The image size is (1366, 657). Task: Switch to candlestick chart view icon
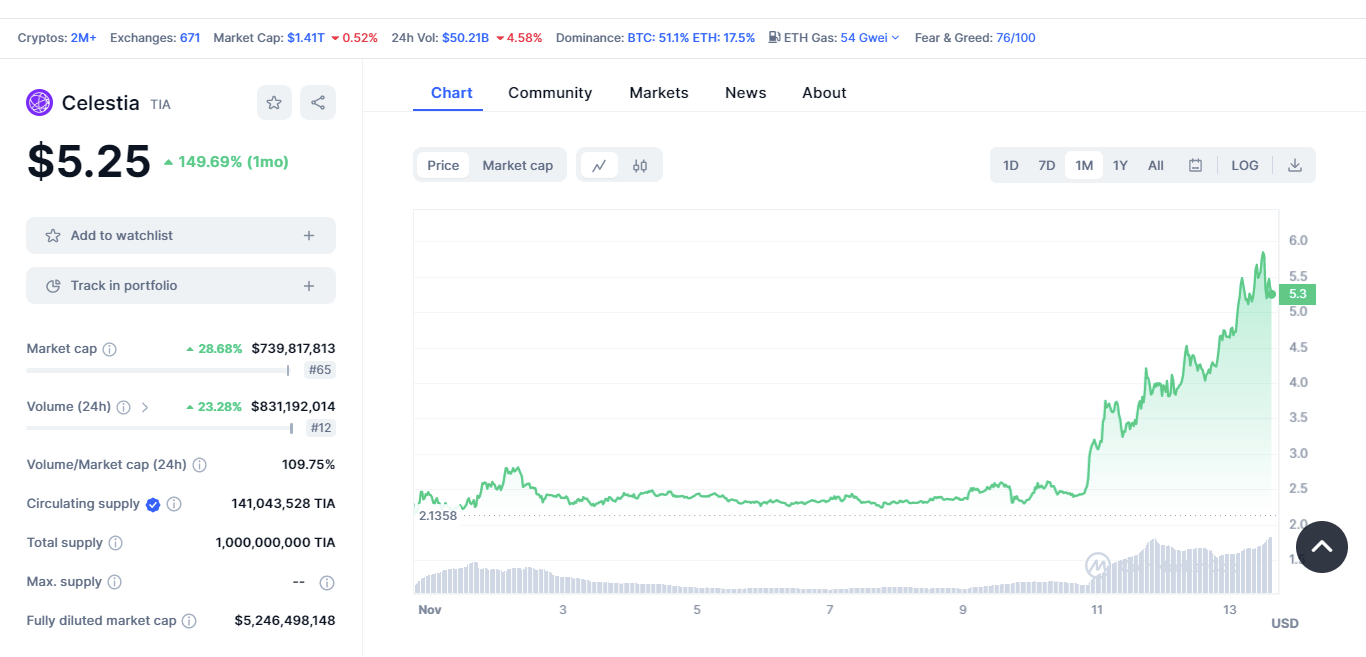640,165
